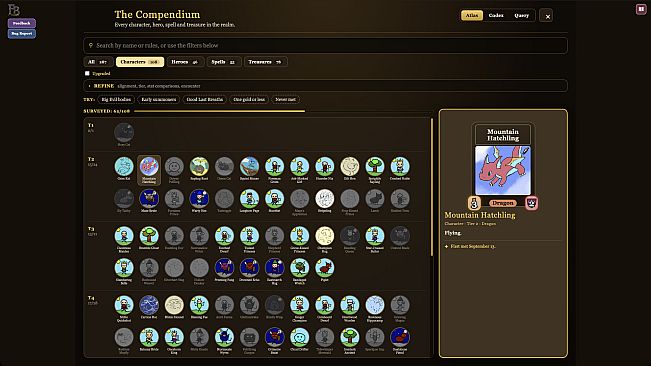Select the tree character in Tier 3
The height and width of the screenshot is (366, 651).
tap(149, 236)
